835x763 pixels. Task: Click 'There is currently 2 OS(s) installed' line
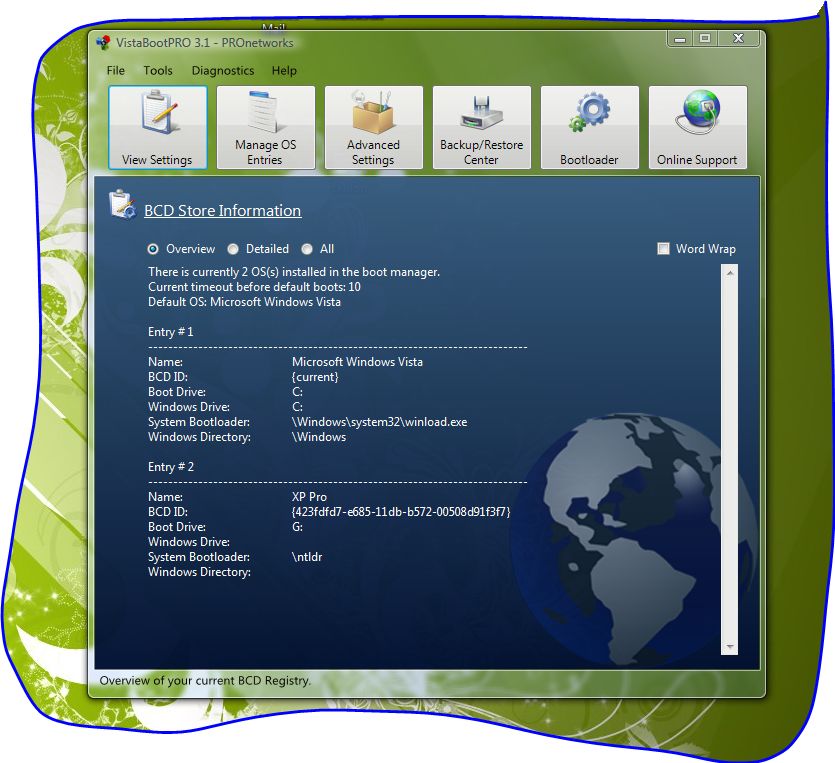point(294,272)
